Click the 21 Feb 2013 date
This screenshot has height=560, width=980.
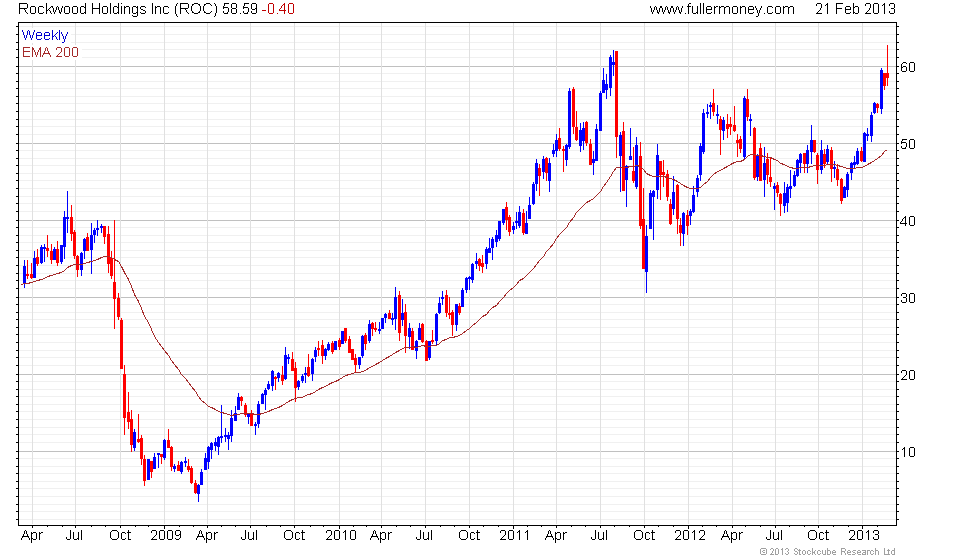(x=855, y=9)
